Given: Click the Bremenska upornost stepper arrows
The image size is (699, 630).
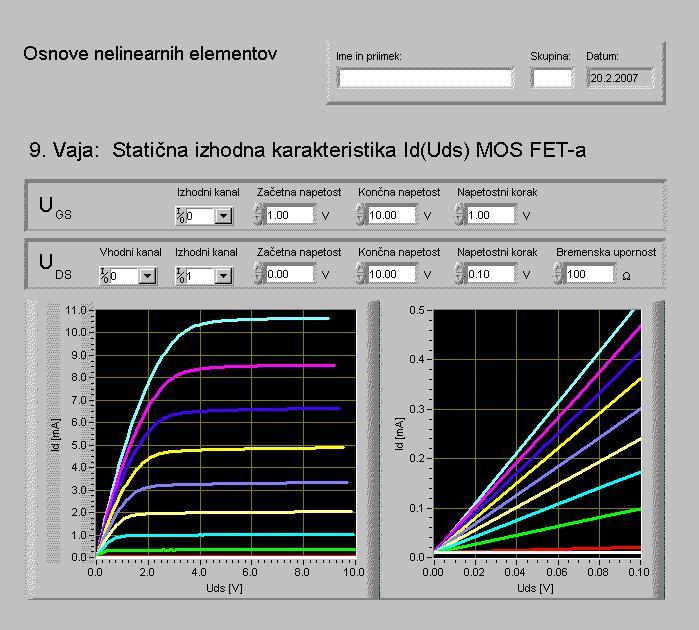Looking at the screenshot, I should click(558, 274).
